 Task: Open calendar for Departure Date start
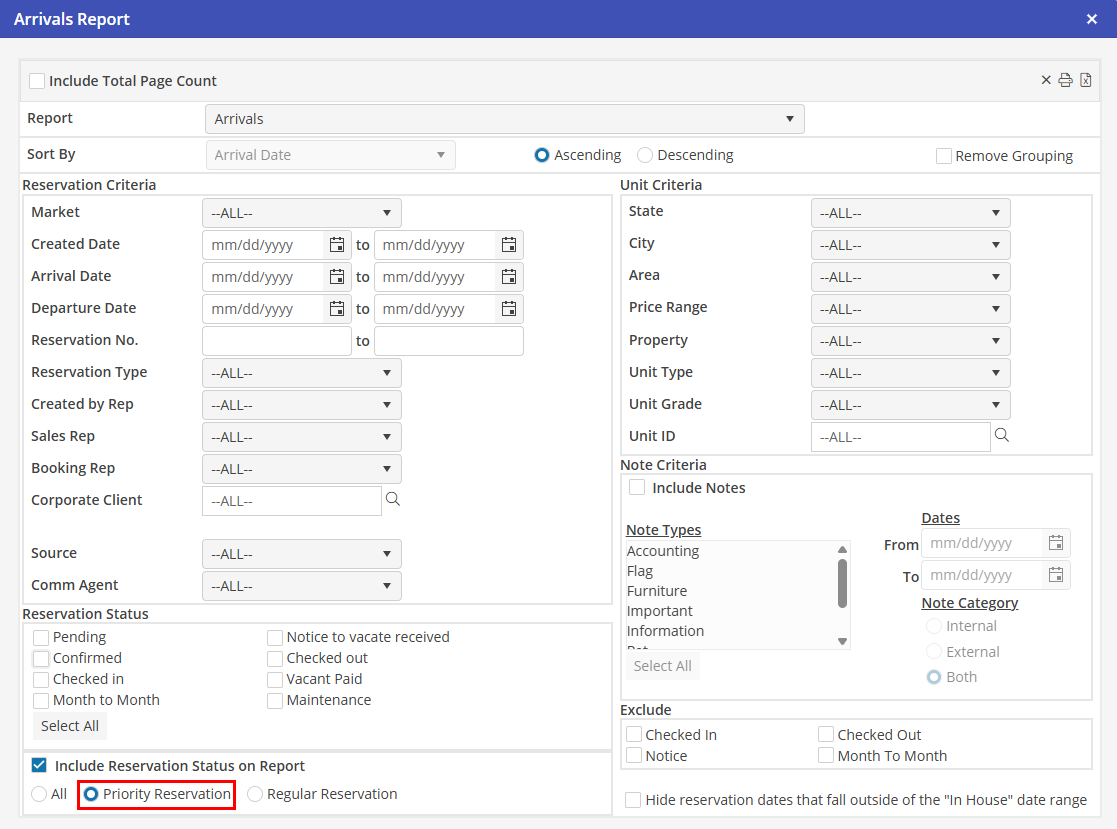click(337, 309)
